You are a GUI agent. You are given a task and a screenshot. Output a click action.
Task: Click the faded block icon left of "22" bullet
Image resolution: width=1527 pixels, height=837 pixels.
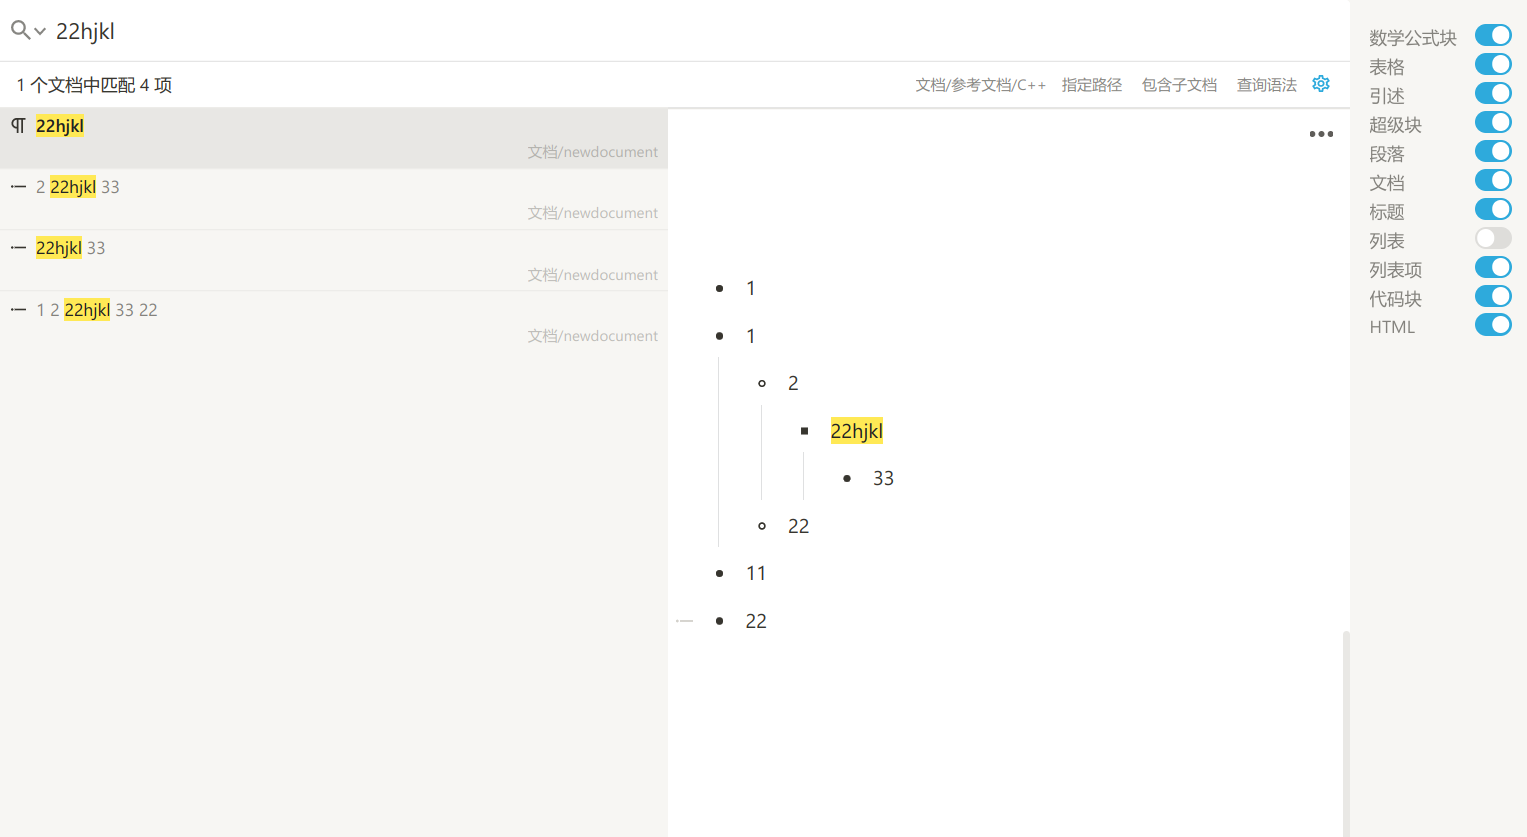click(x=684, y=620)
